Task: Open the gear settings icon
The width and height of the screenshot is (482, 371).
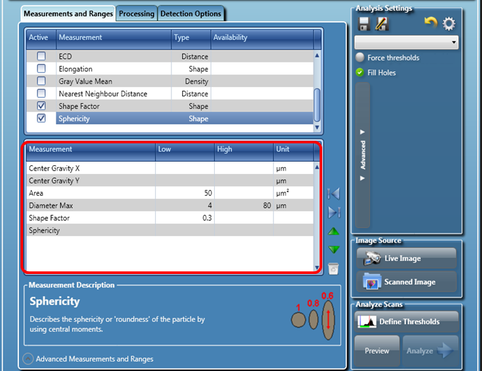Action: coord(449,24)
